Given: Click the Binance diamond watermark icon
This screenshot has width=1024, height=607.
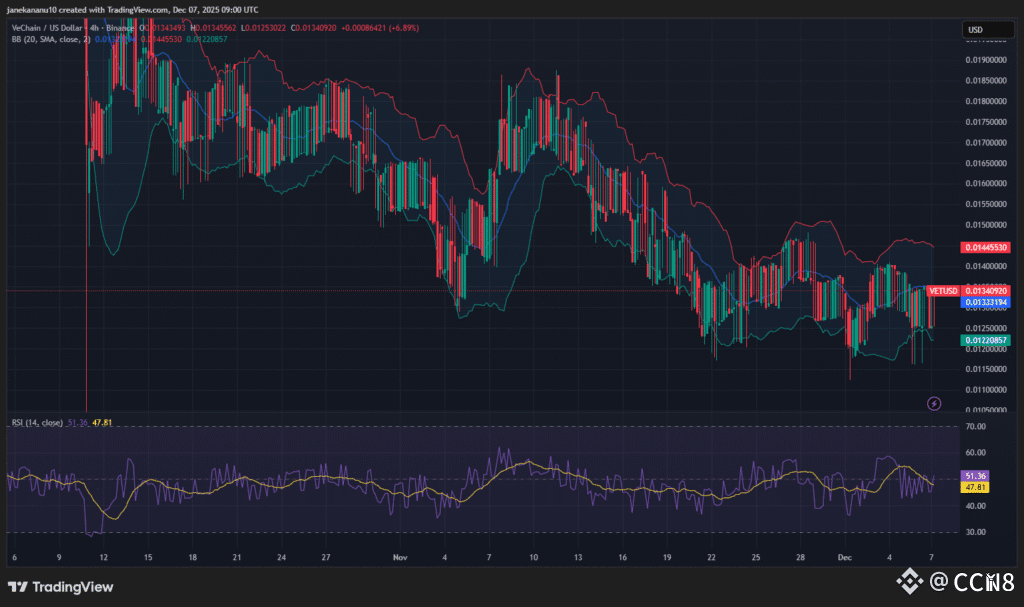Looking at the screenshot, I should [908, 580].
